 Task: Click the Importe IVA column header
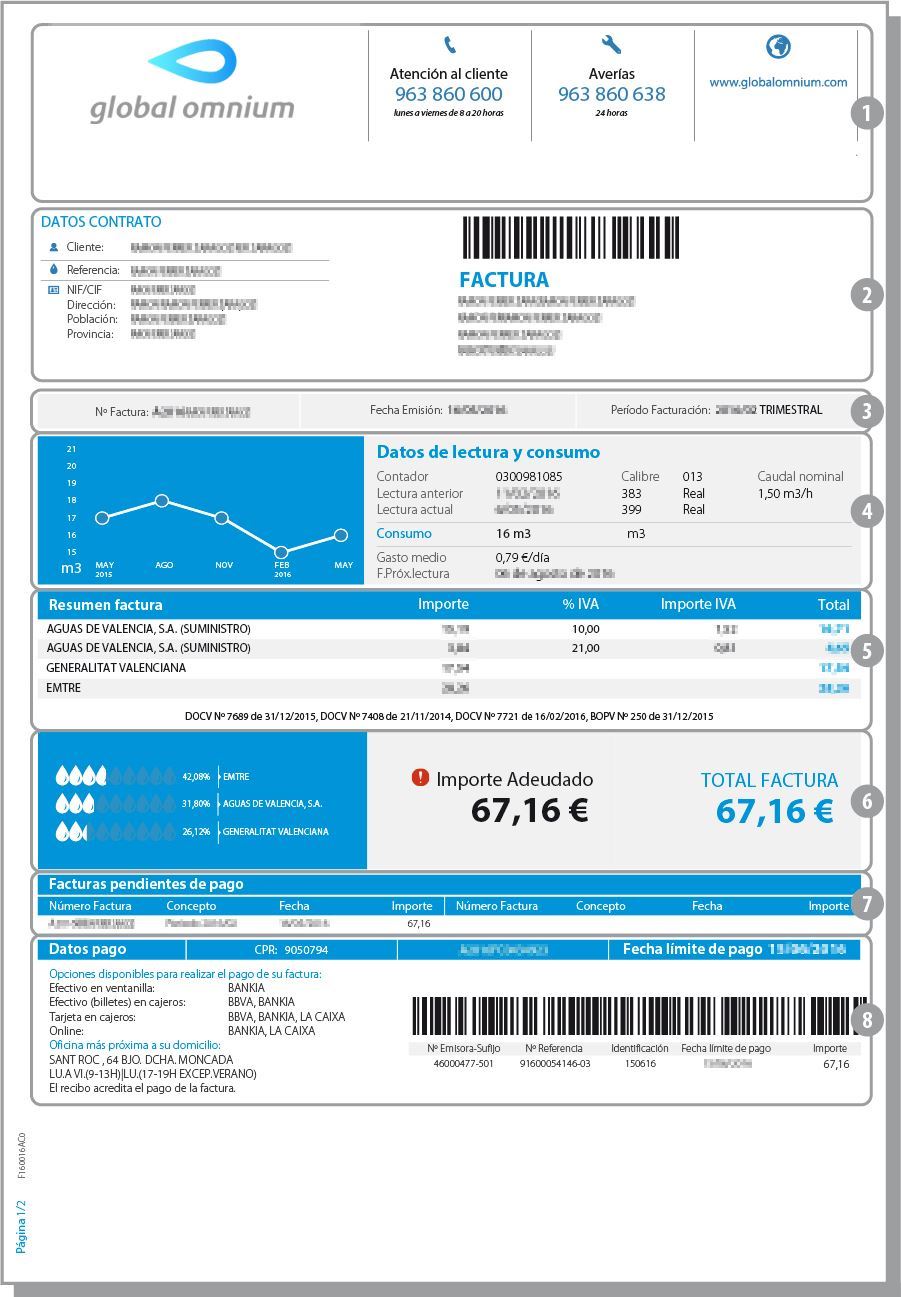698,604
